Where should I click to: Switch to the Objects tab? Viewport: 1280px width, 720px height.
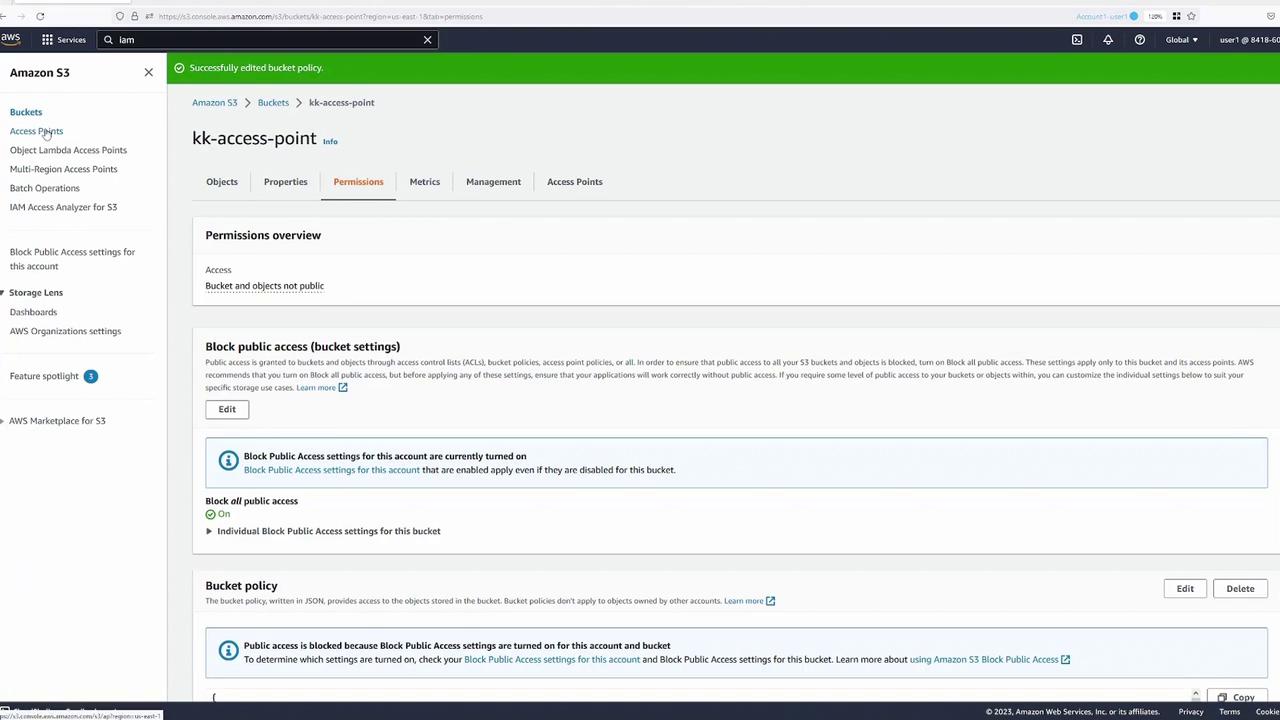(222, 182)
